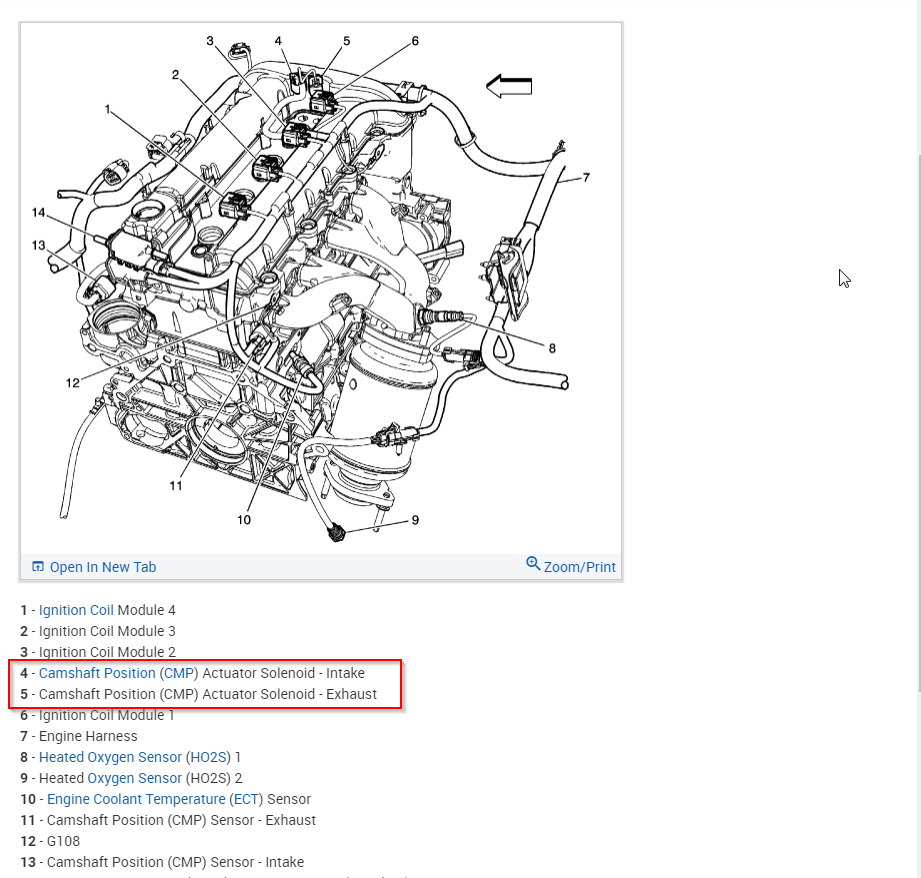Open the Camshaft Position link in item 4
The height and width of the screenshot is (878, 921).
tap(97, 673)
